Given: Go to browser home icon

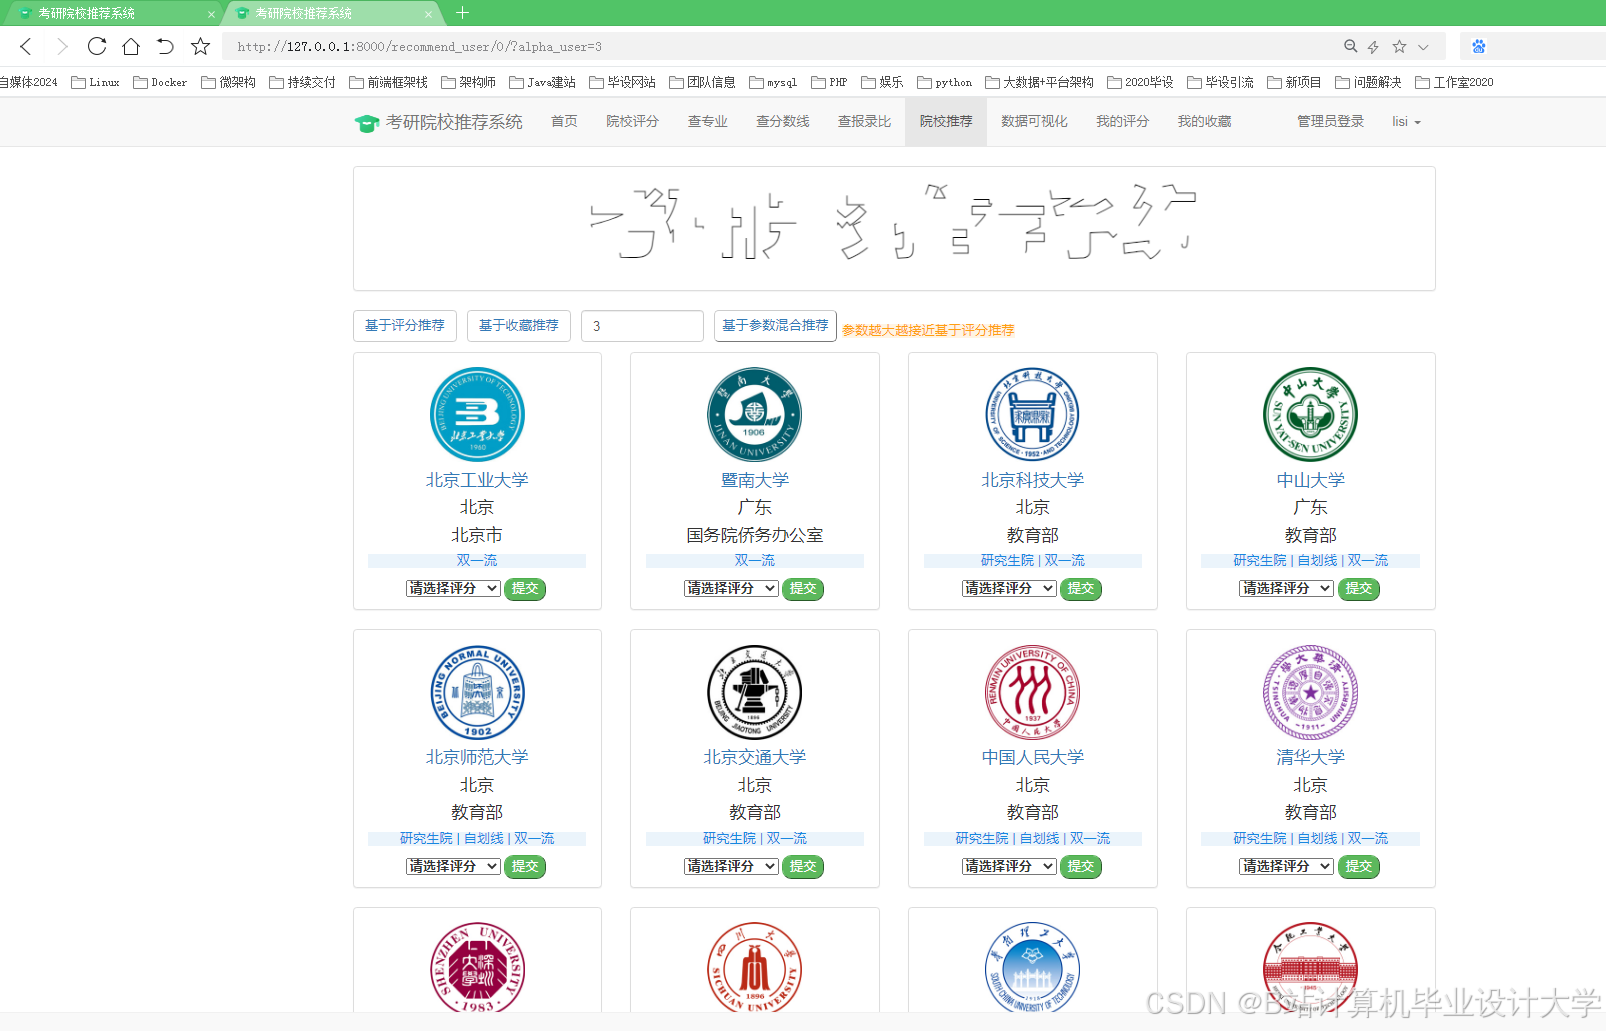Looking at the screenshot, I should point(131,46).
